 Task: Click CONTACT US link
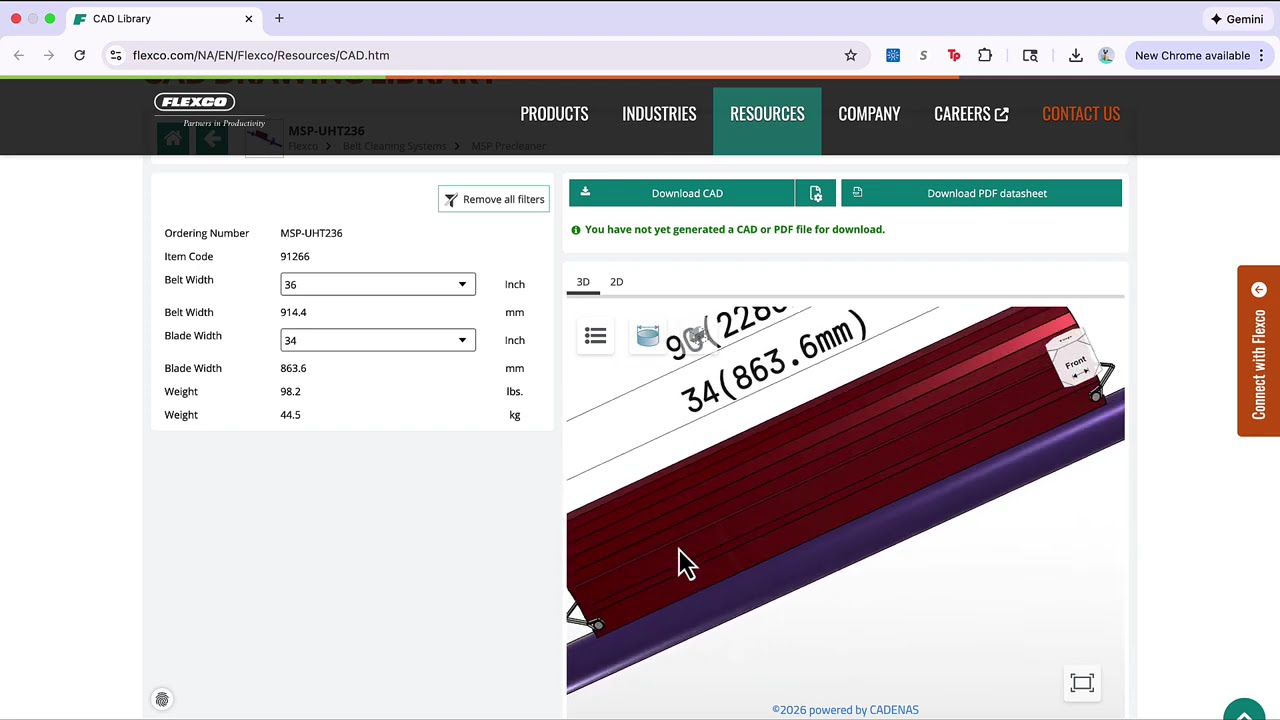1081,114
